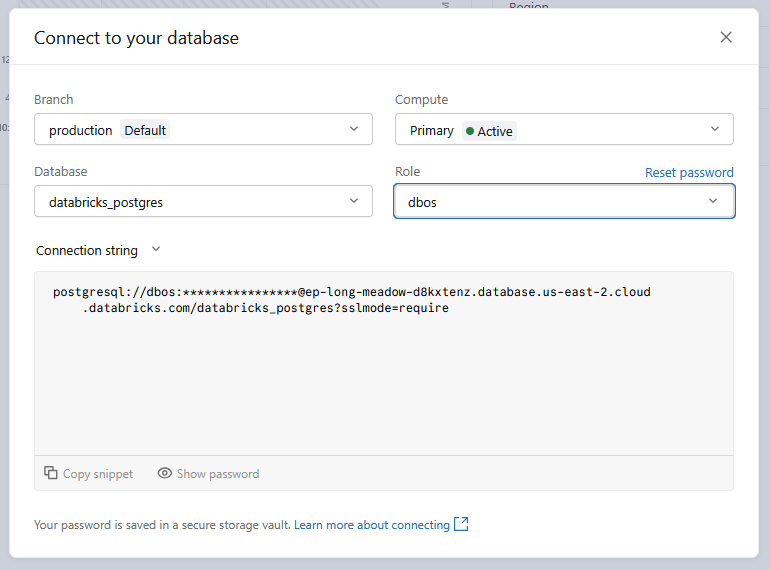770x570 pixels.
Task: Click the chevron arrow in Role selector
Action: [x=713, y=201]
